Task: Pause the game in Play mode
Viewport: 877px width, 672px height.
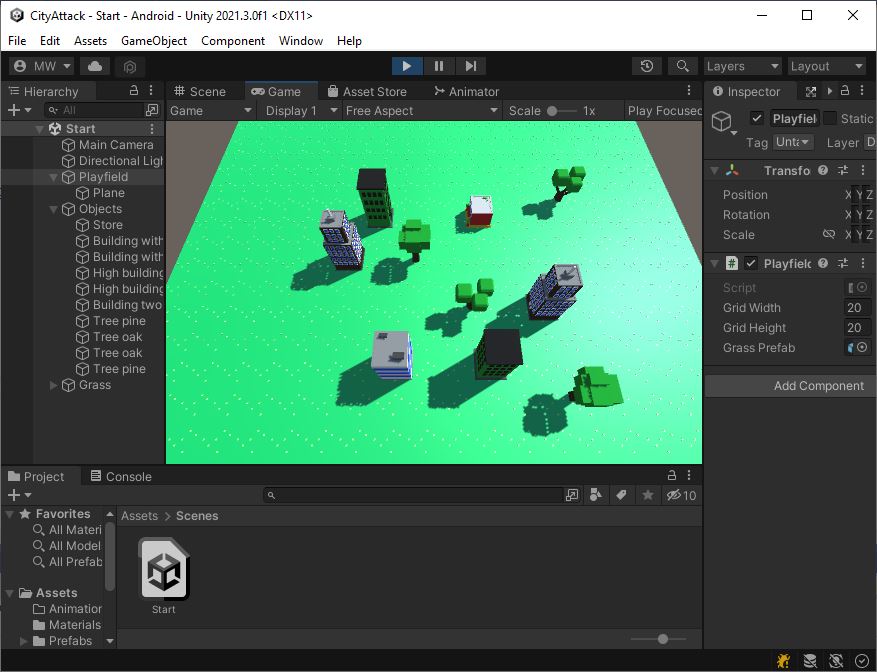Action: point(438,65)
